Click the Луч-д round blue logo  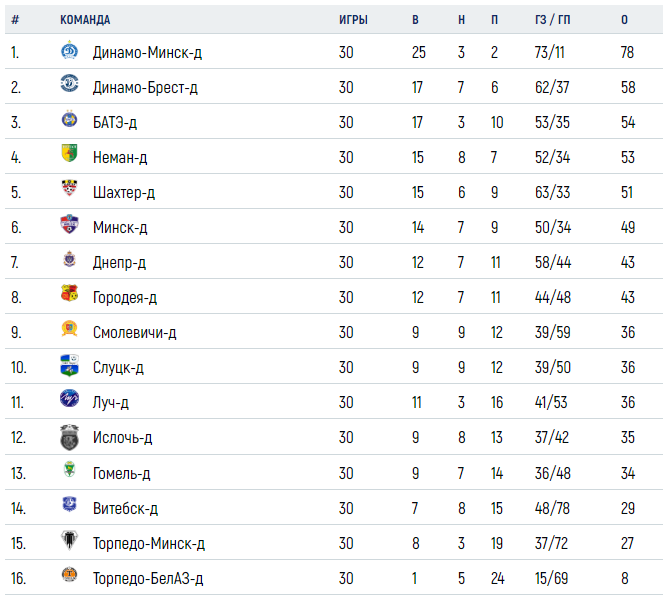pyautogui.click(x=69, y=398)
